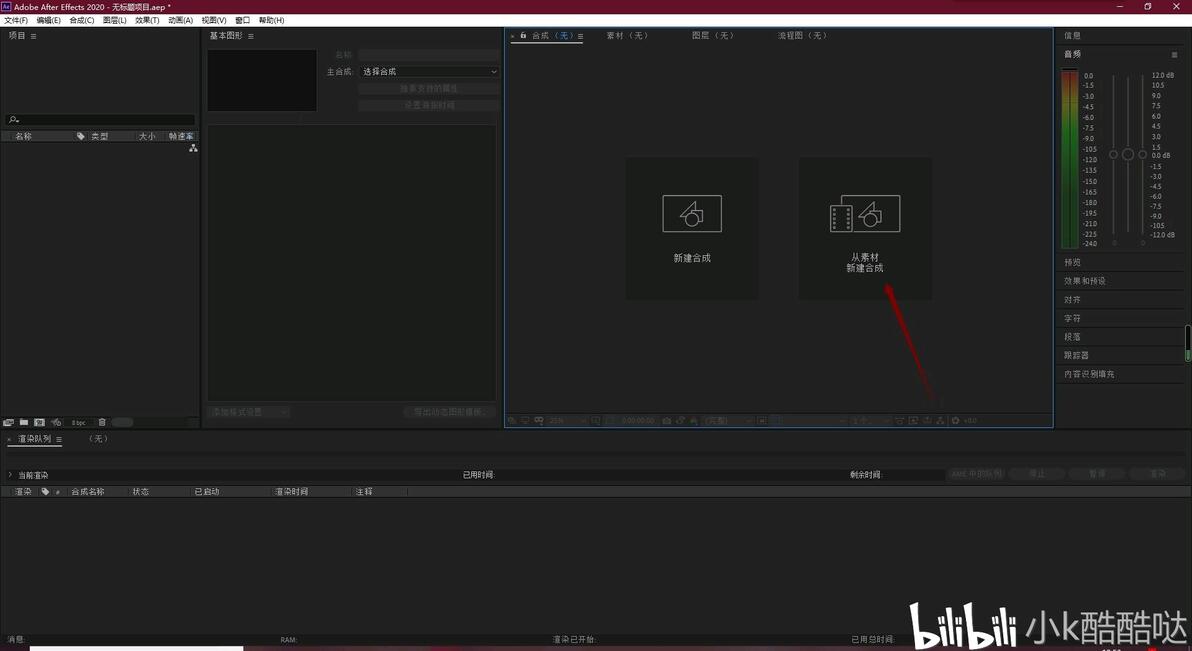
Task: Click the Interpret Footage icon in project panel
Action: click(x=8, y=422)
